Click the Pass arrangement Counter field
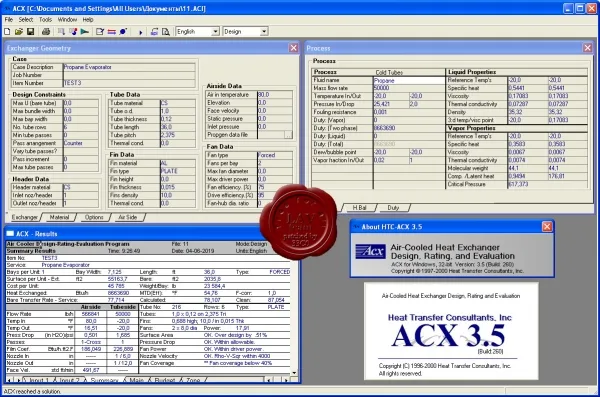 tap(80, 143)
